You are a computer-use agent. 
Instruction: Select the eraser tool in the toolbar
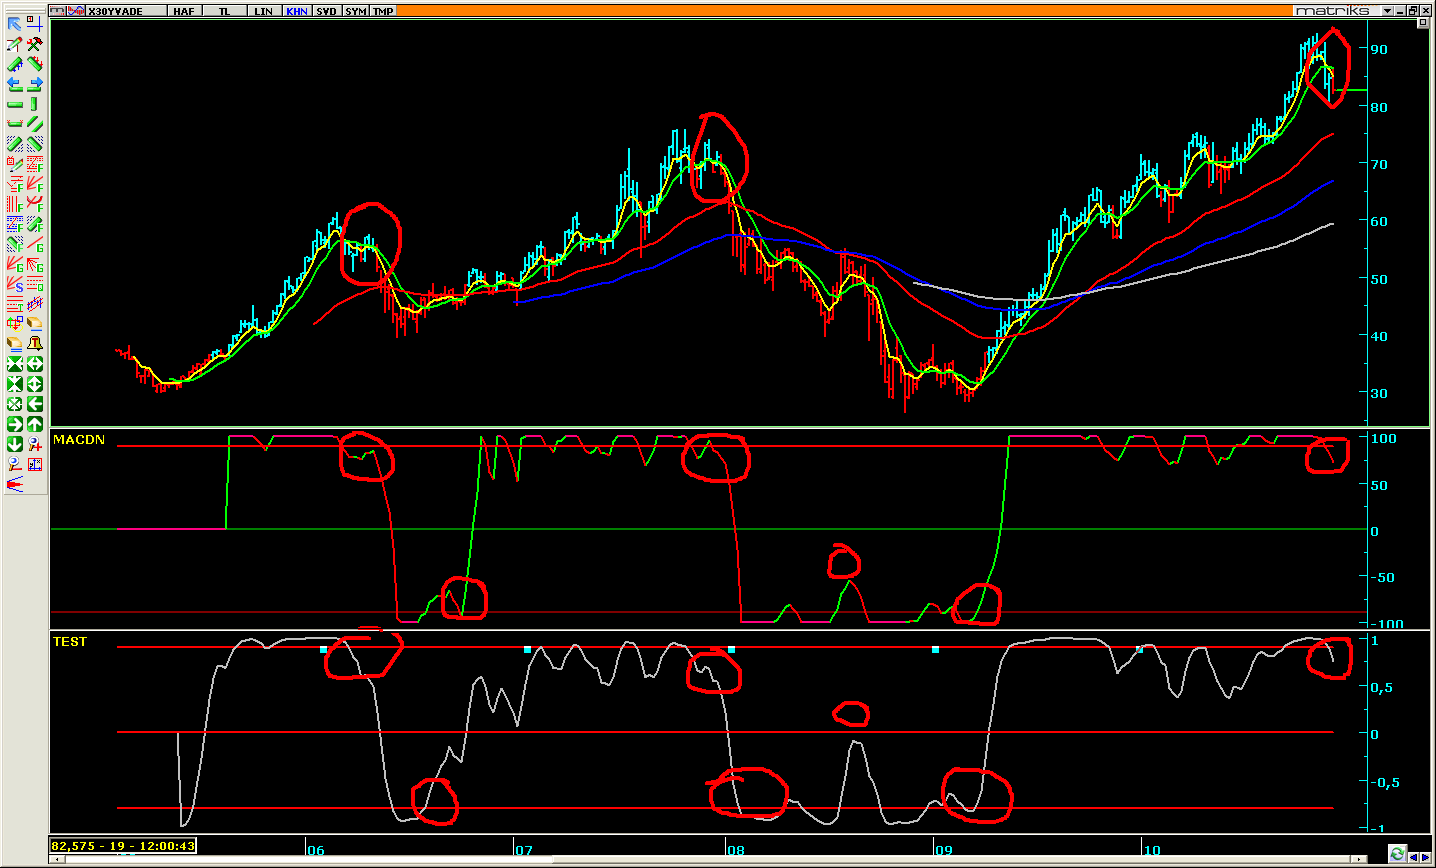tap(35, 324)
